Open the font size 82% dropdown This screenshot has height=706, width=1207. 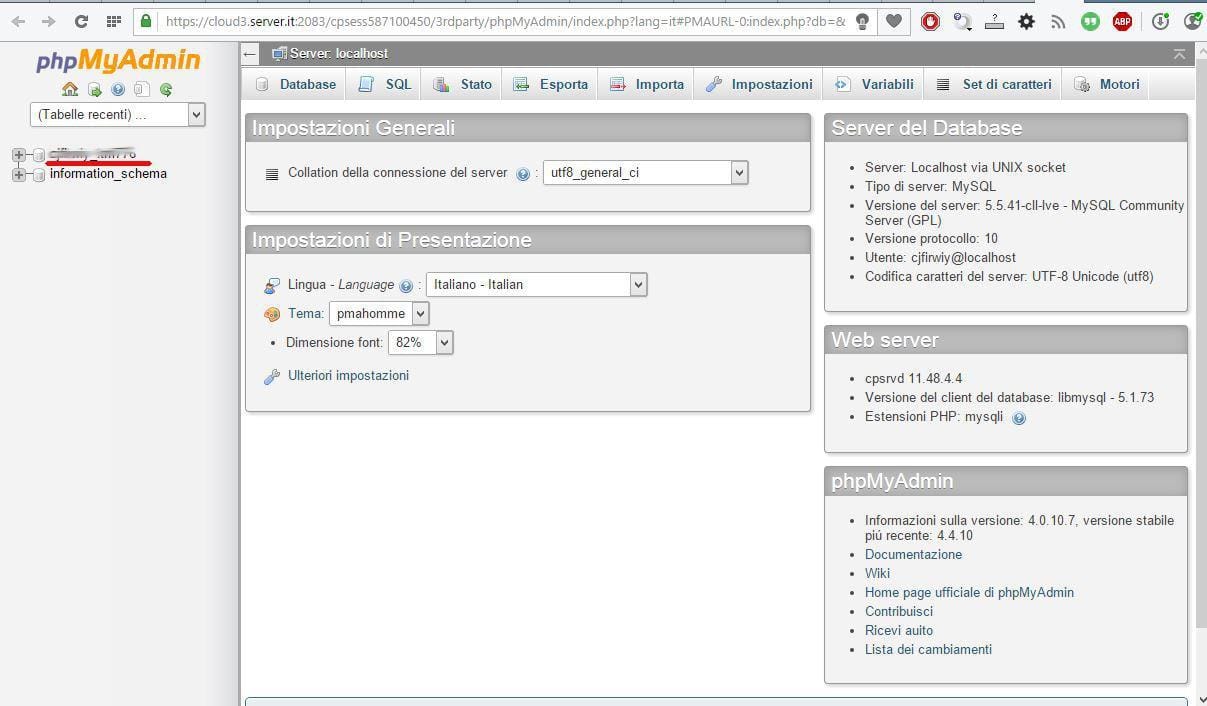[x=421, y=343]
